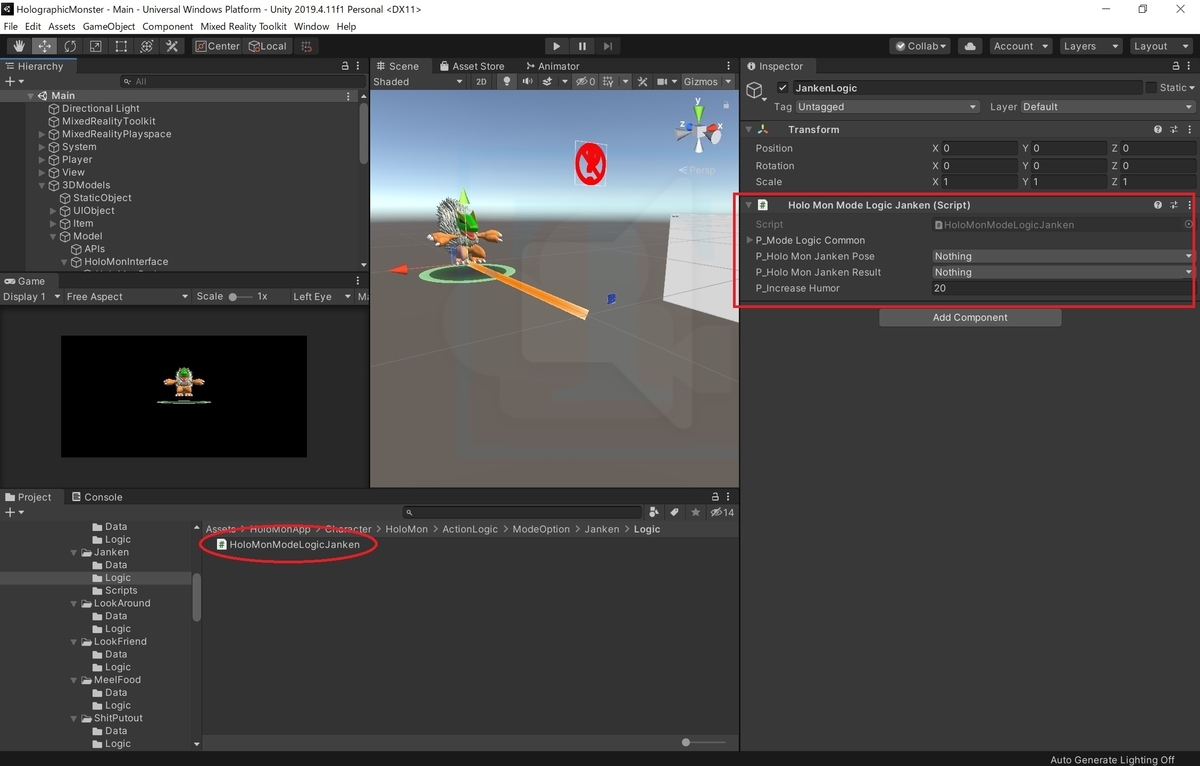The width and height of the screenshot is (1200, 766).
Task: Open the P_Holo Mon Janken Result dropdown
Action: (x=1063, y=272)
